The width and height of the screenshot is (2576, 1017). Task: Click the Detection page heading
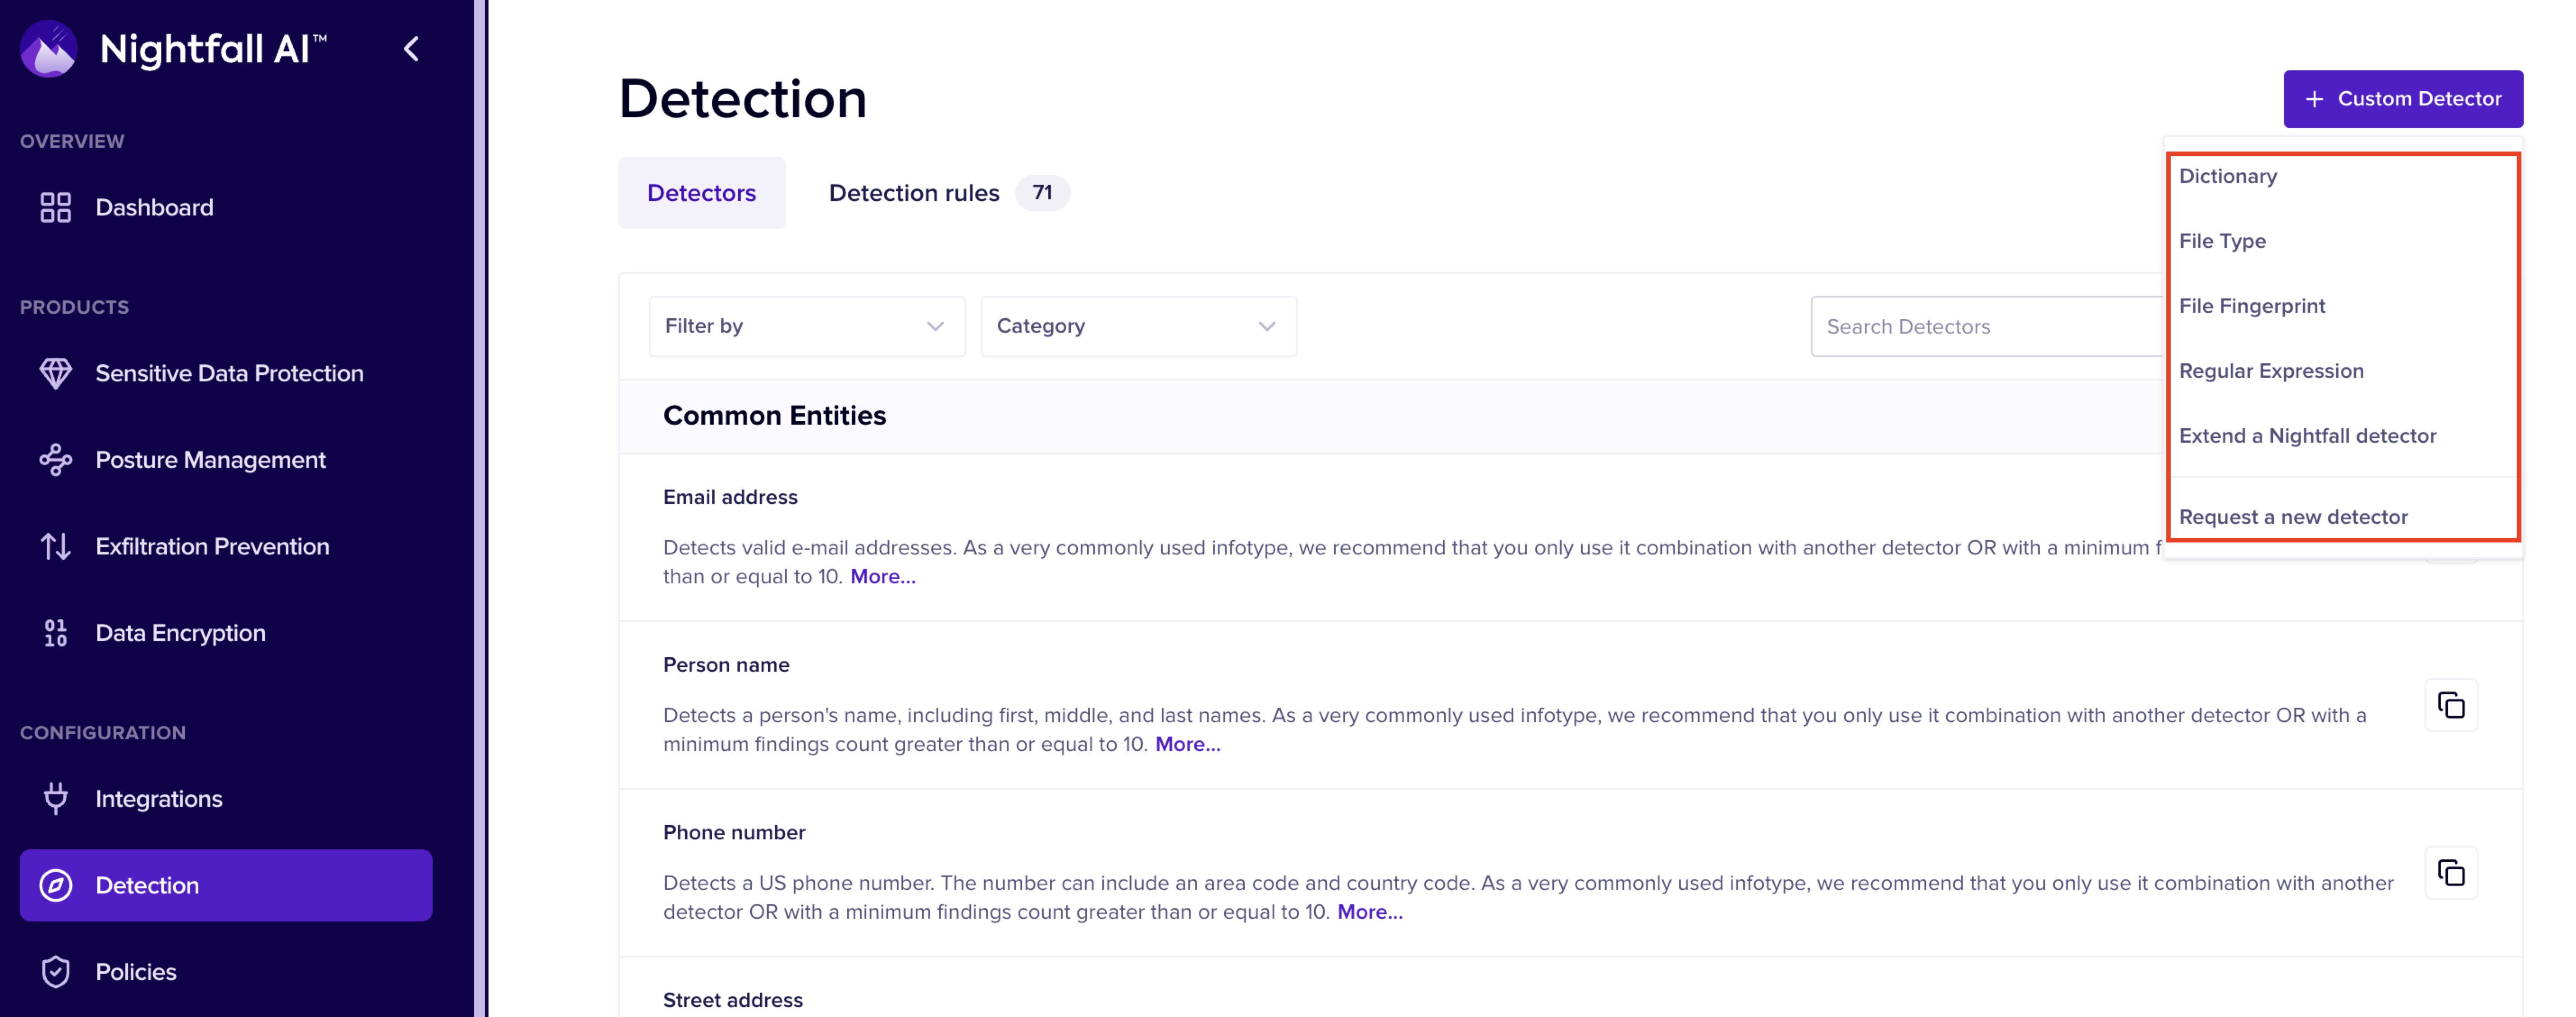pyautogui.click(x=743, y=99)
